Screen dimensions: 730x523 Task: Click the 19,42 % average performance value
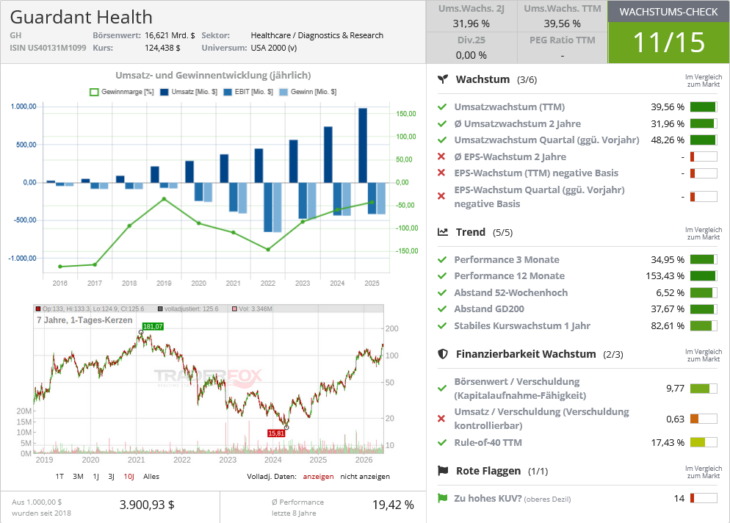[393, 505]
